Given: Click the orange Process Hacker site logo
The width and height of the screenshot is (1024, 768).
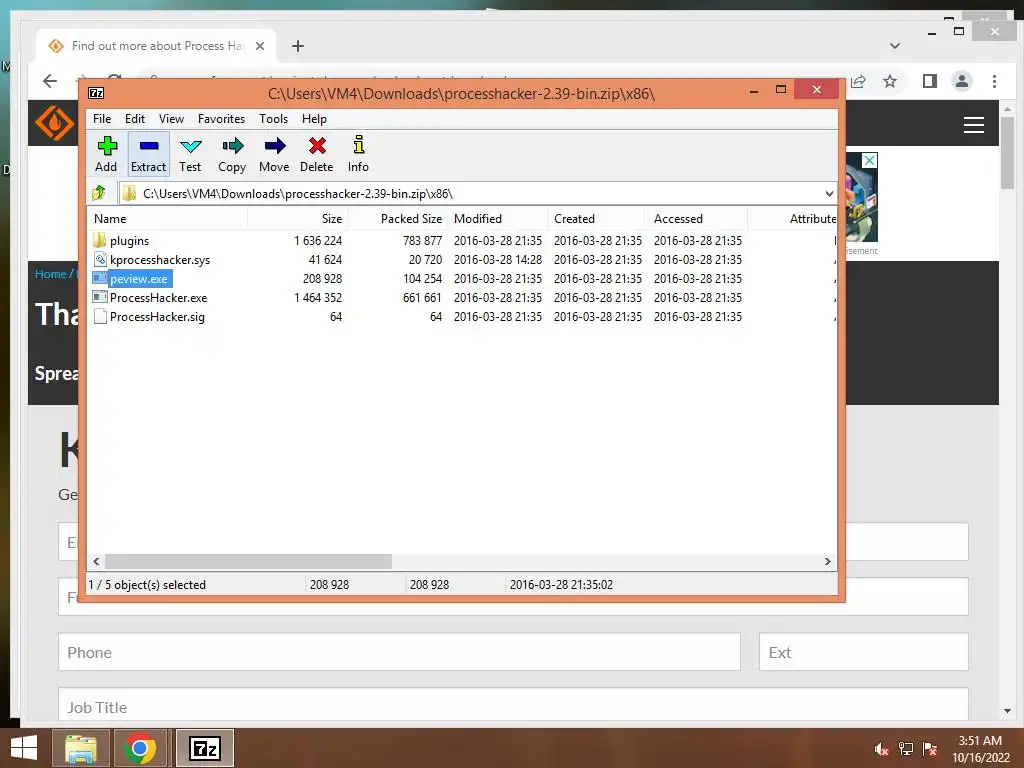Looking at the screenshot, I should coord(54,123).
